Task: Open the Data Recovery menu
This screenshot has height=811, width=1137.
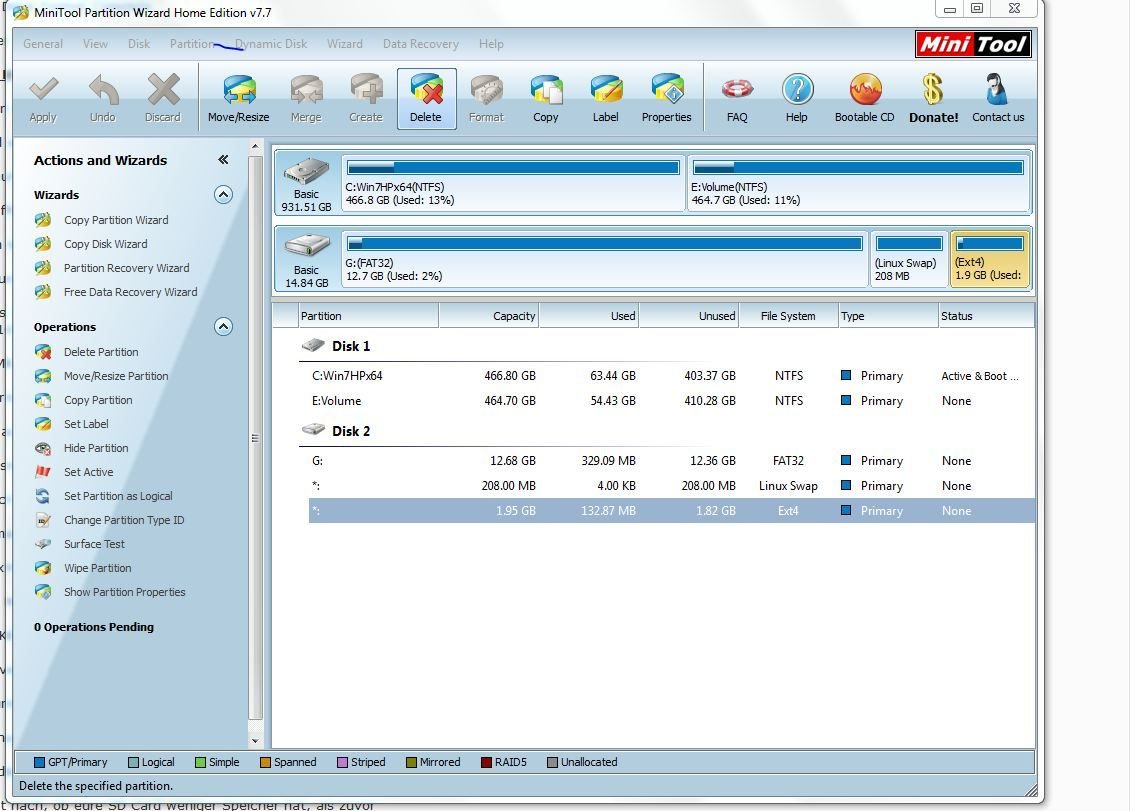Action: click(421, 44)
